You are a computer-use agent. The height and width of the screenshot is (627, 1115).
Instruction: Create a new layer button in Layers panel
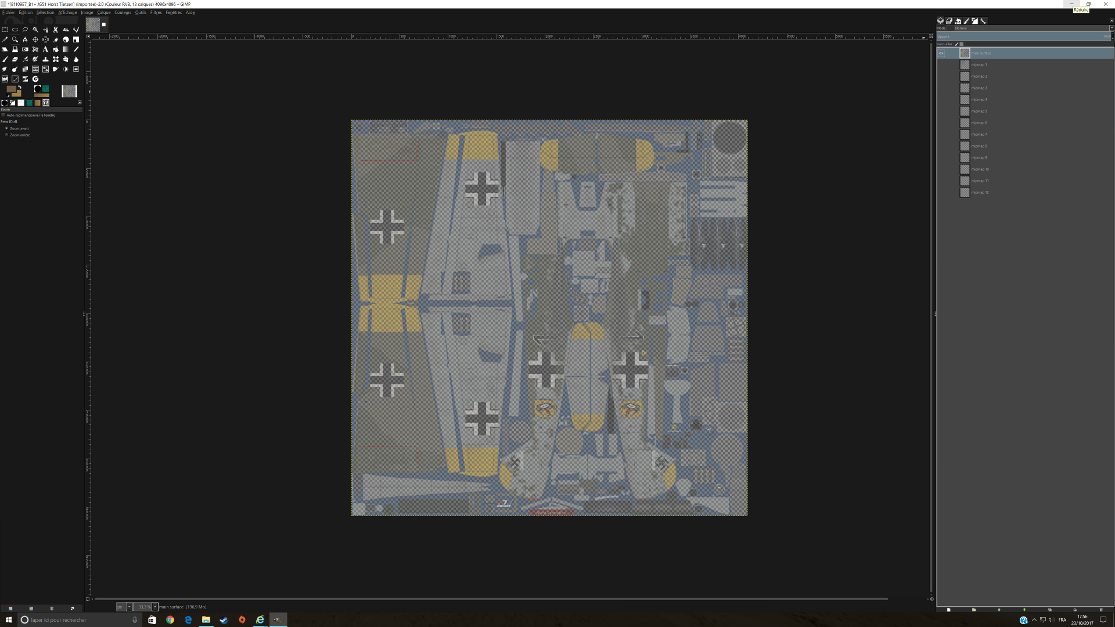coord(949,609)
